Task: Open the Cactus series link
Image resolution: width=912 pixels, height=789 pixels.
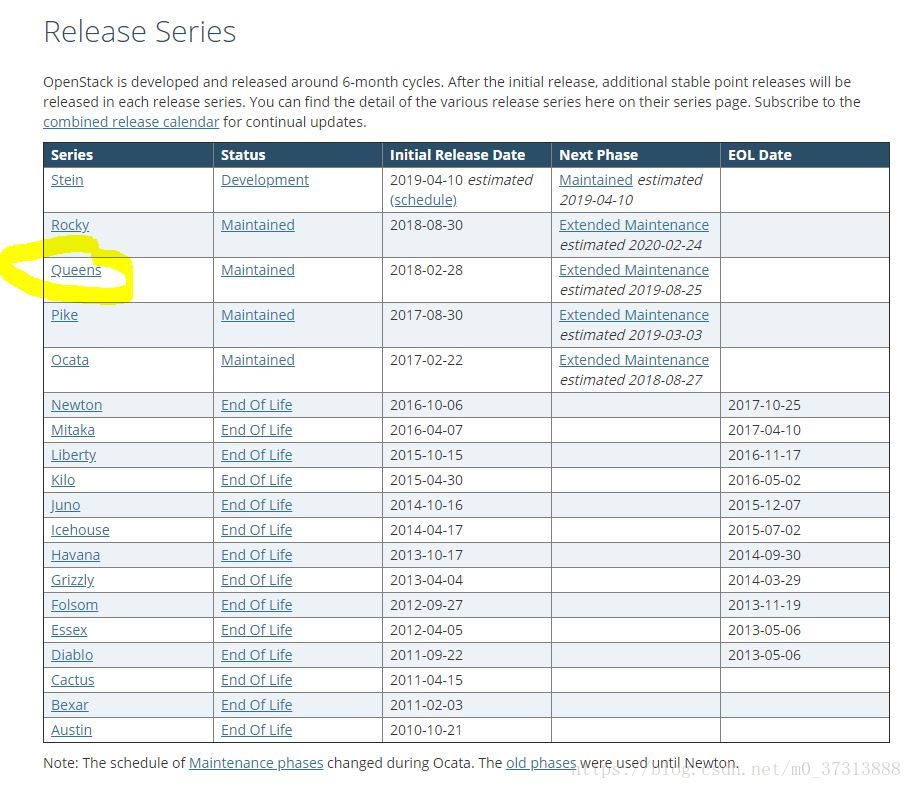Action: click(72, 680)
